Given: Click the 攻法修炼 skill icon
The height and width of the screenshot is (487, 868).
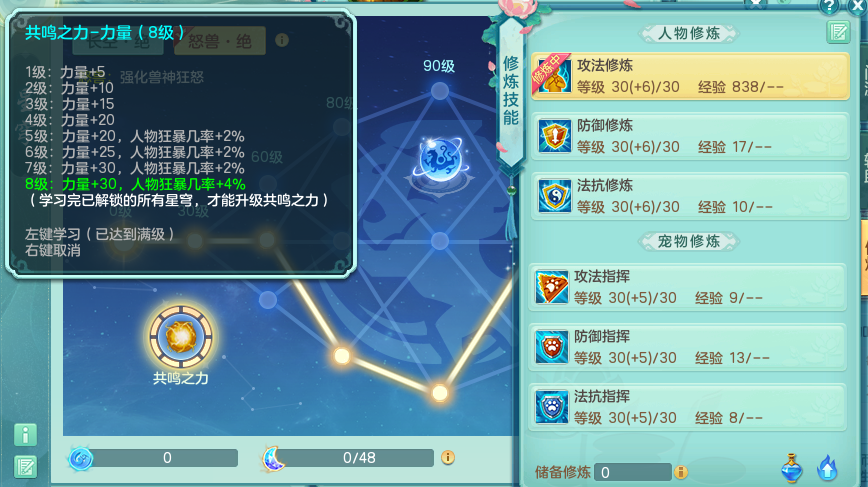Looking at the screenshot, I should [554, 75].
